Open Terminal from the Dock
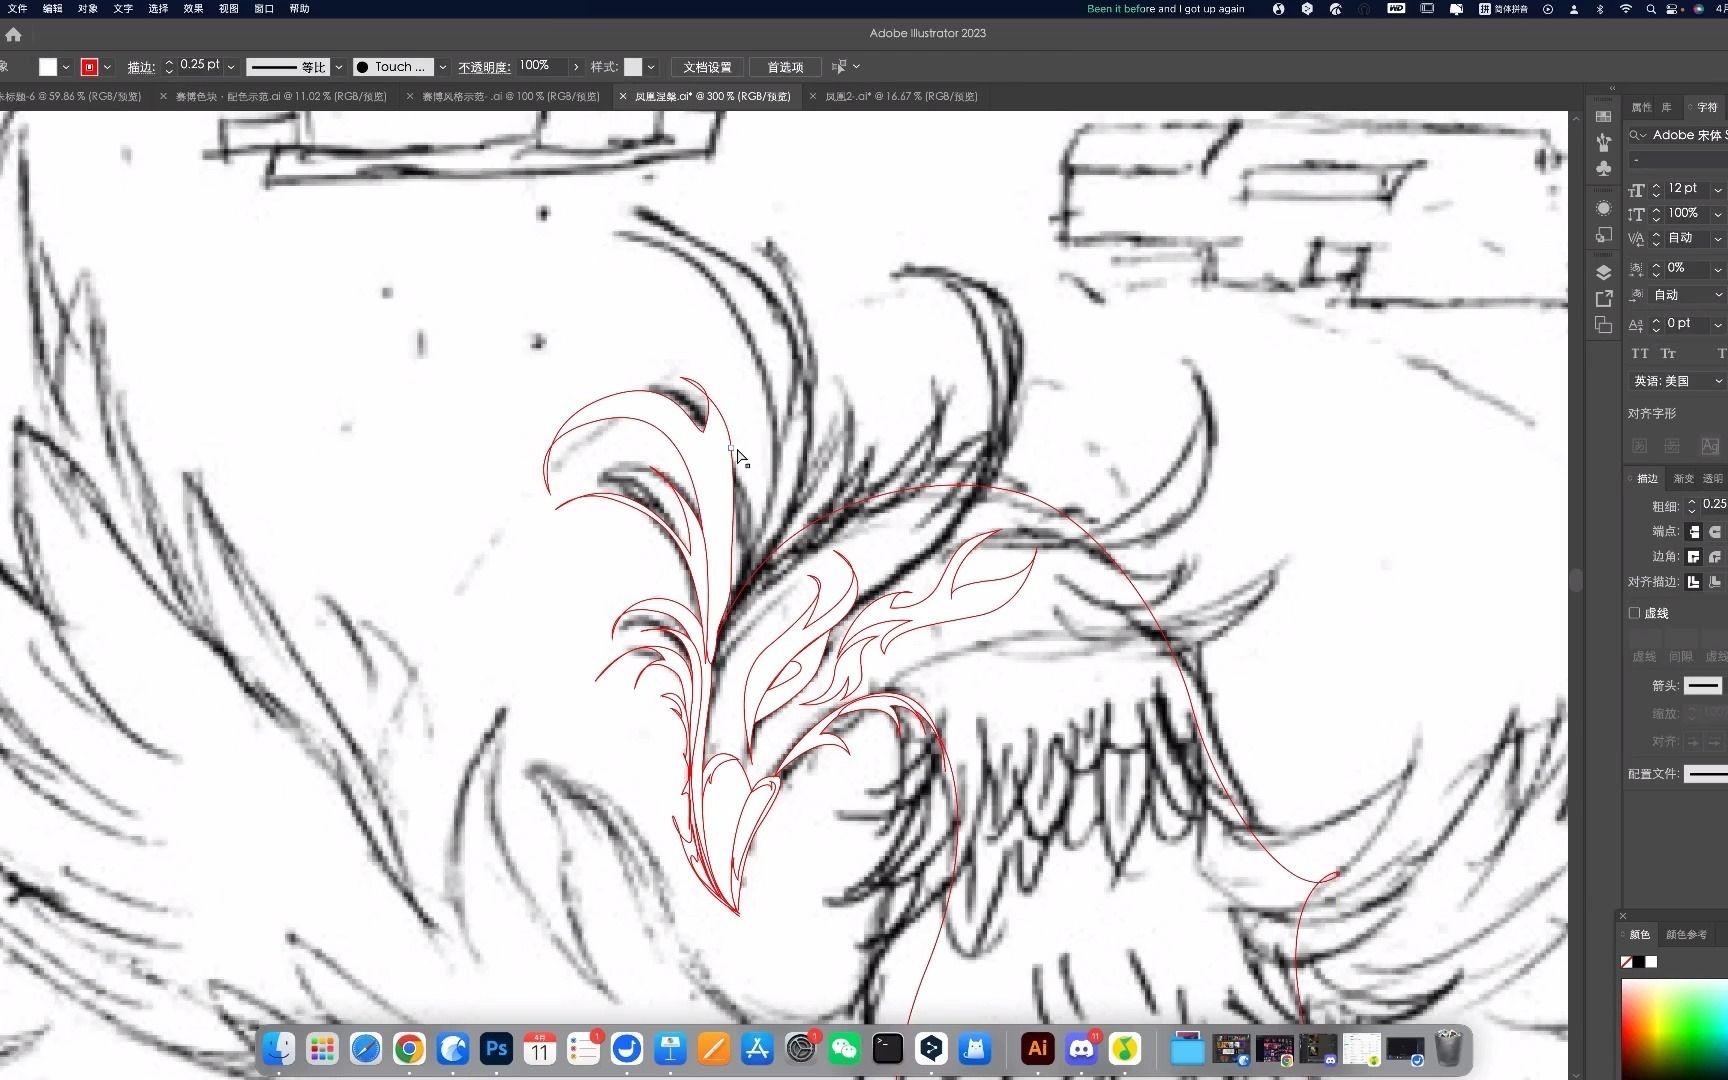This screenshot has height=1080, width=1728. (888, 1049)
